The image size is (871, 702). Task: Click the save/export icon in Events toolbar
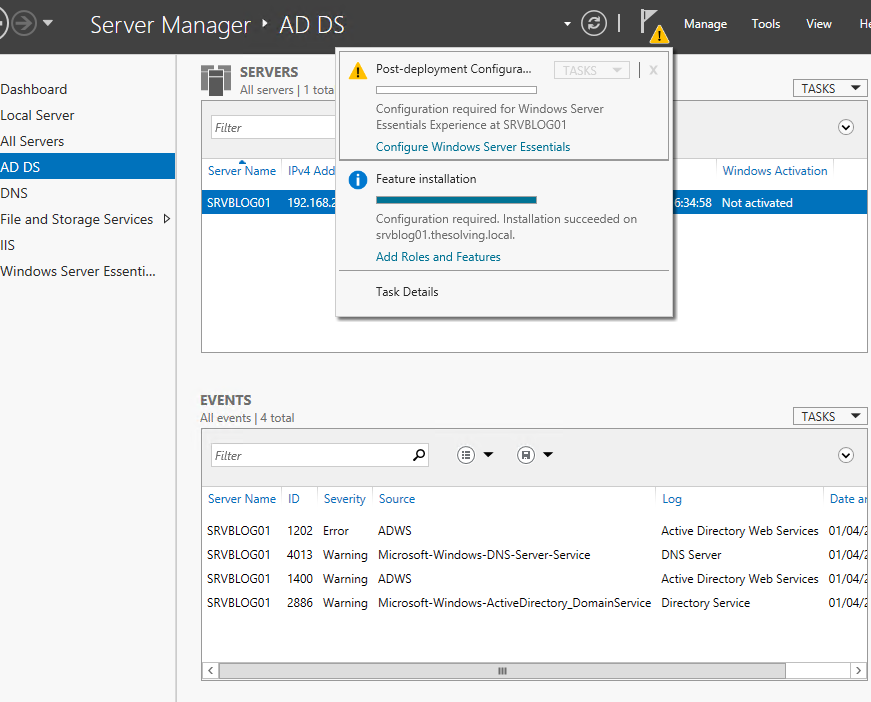[525, 454]
